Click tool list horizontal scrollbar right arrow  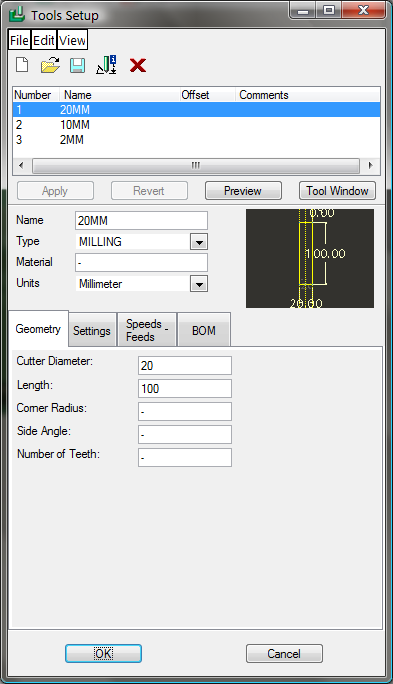click(370, 166)
